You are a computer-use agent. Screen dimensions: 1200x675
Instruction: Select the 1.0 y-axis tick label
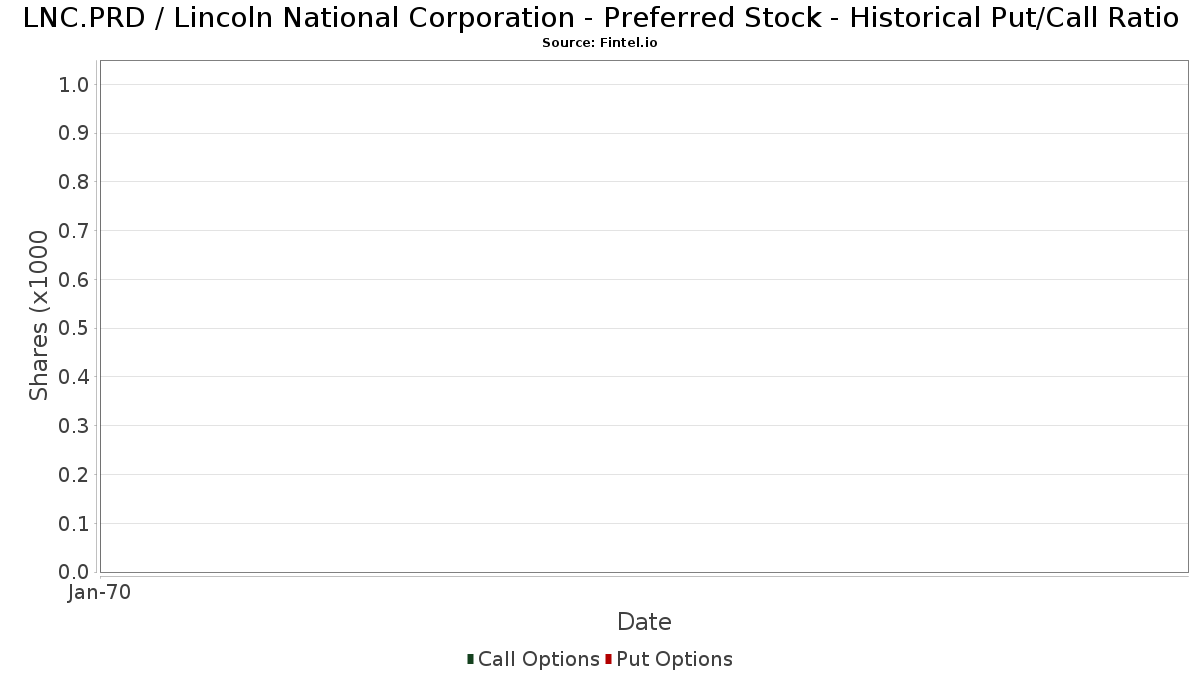point(75,85)
